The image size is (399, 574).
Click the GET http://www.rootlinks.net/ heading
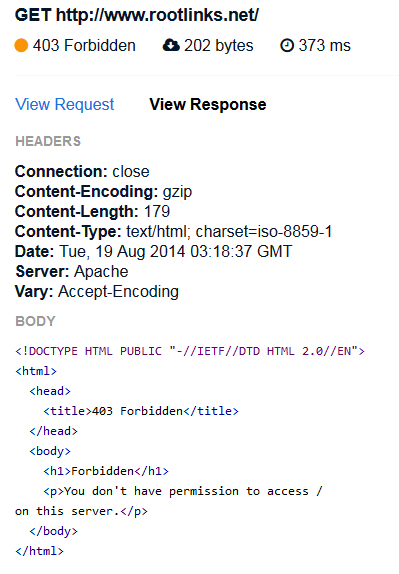click(x=137, y=15)
